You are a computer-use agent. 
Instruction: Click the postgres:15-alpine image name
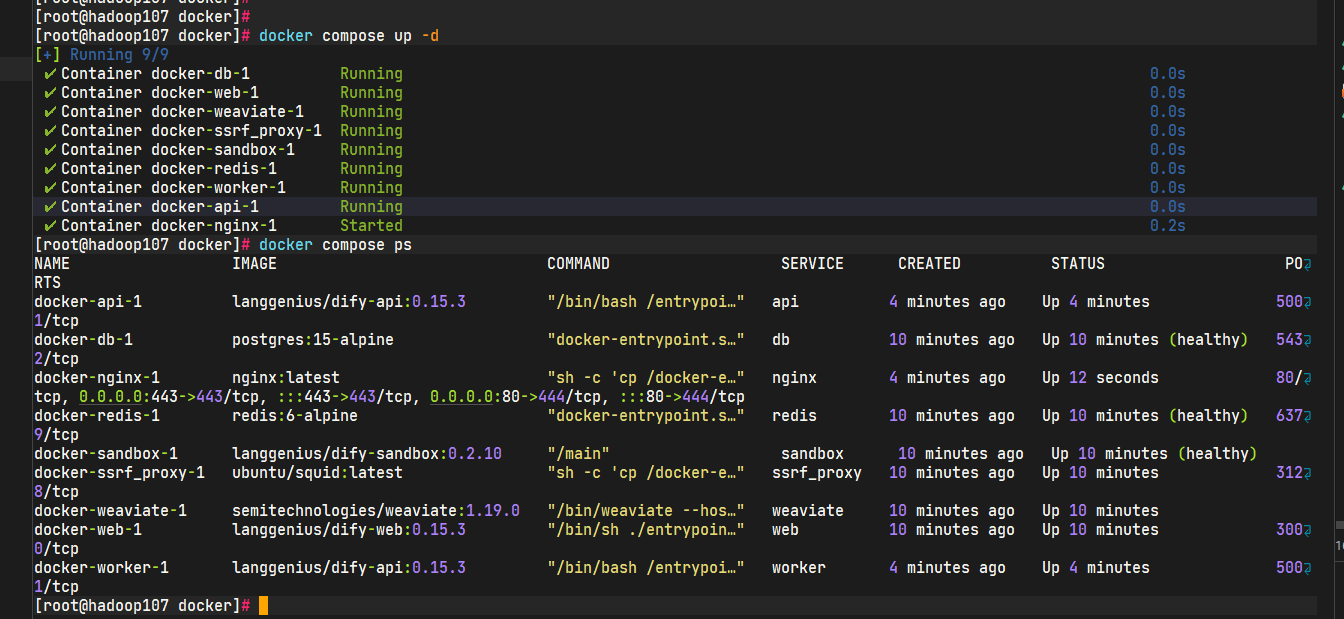(313, 340)
